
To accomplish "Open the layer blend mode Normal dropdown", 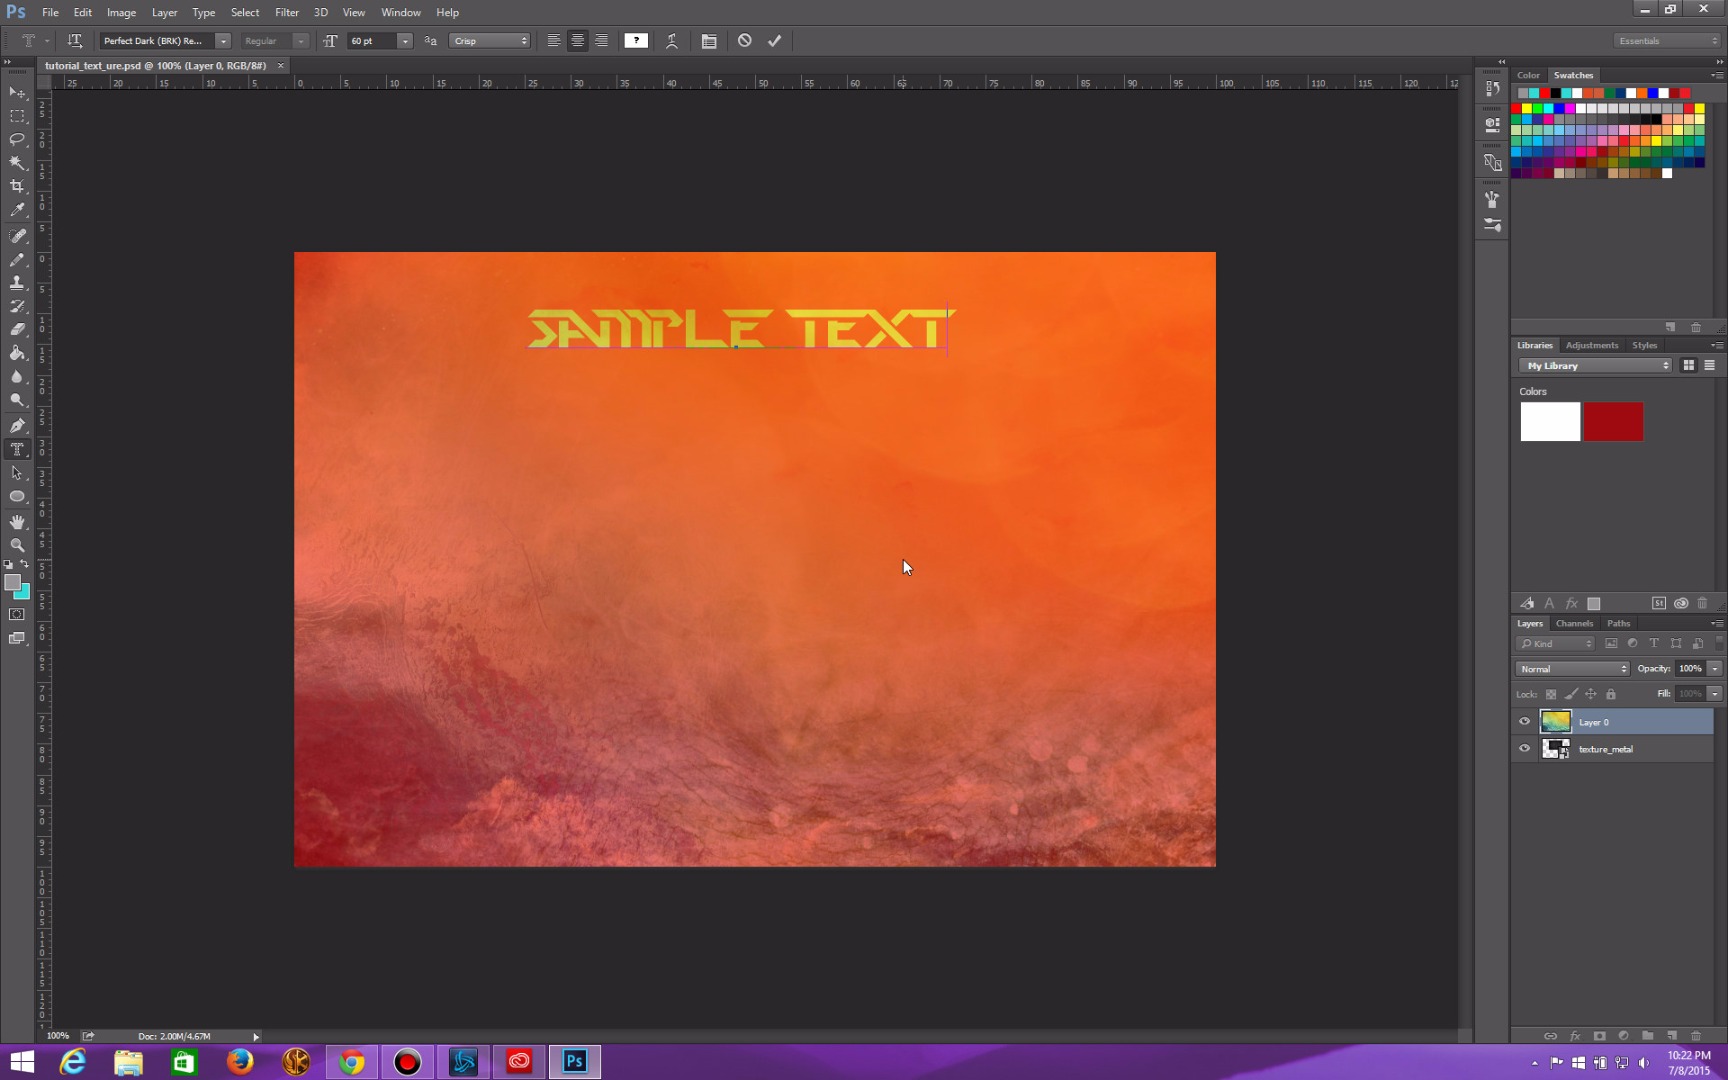I will (x=1572, y=669).
